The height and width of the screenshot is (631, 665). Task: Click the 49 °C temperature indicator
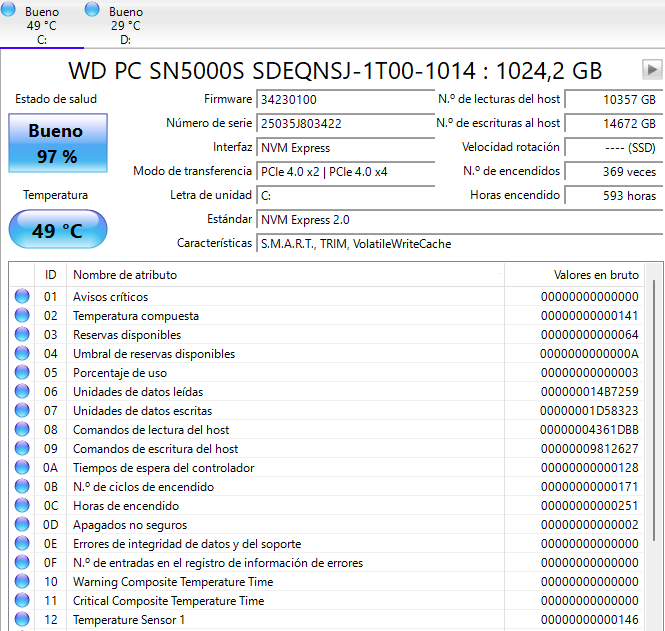click(57, 230)
